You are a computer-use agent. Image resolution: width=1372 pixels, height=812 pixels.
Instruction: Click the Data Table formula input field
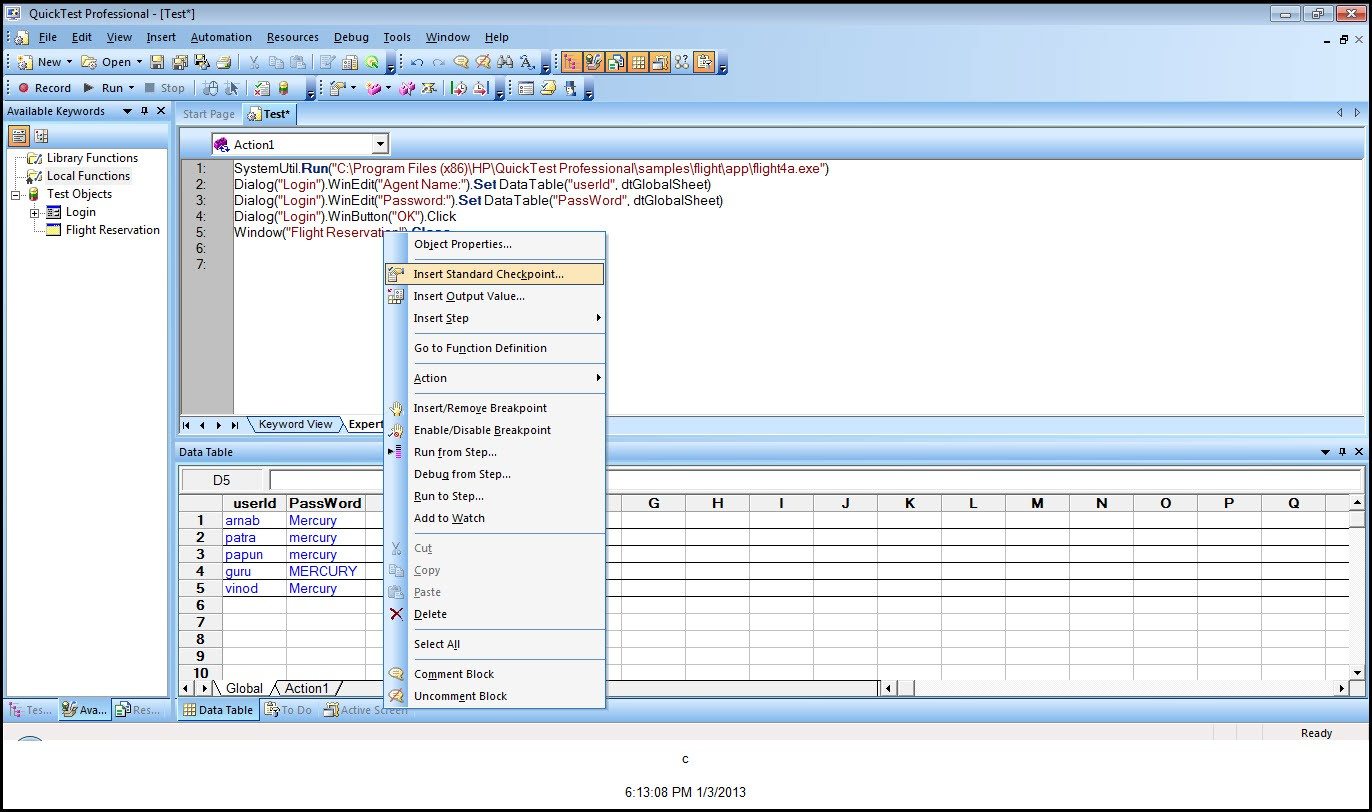815,480
